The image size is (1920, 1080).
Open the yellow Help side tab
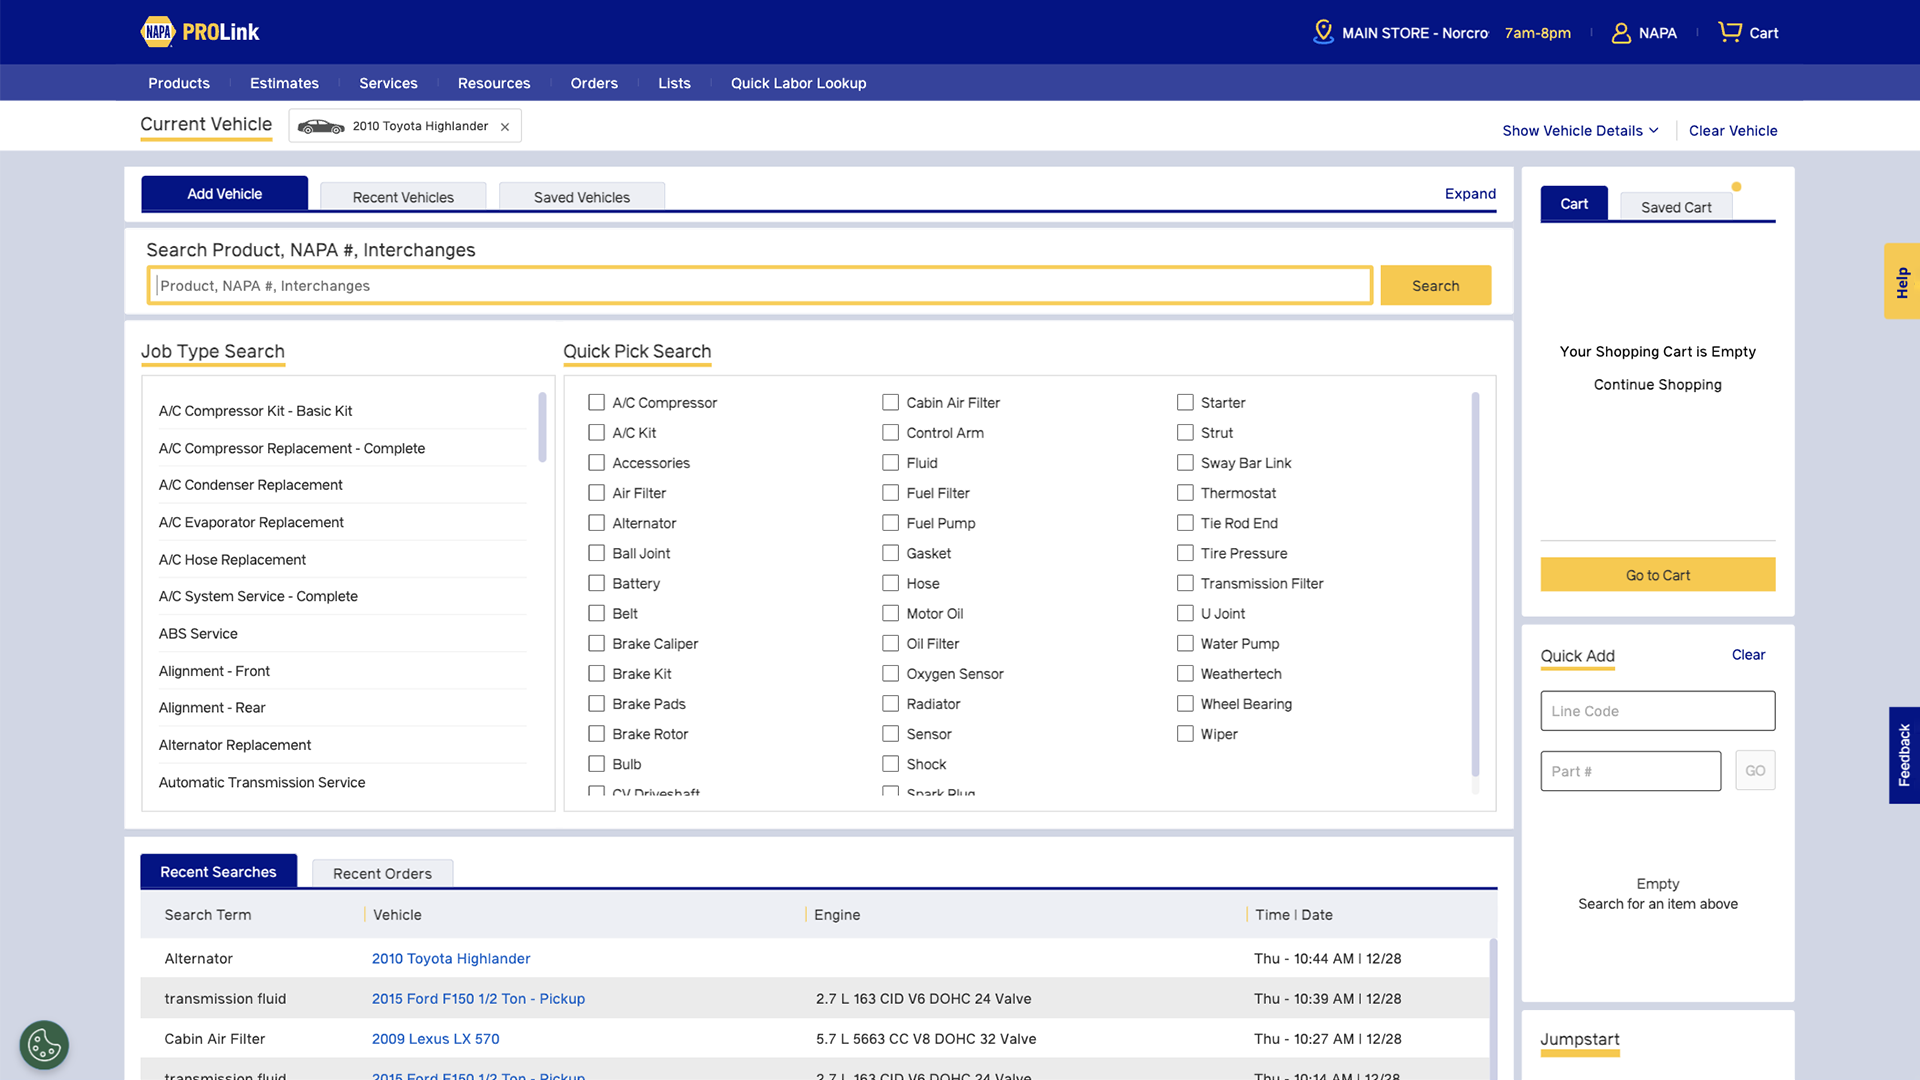click(x=1902, y=282)
